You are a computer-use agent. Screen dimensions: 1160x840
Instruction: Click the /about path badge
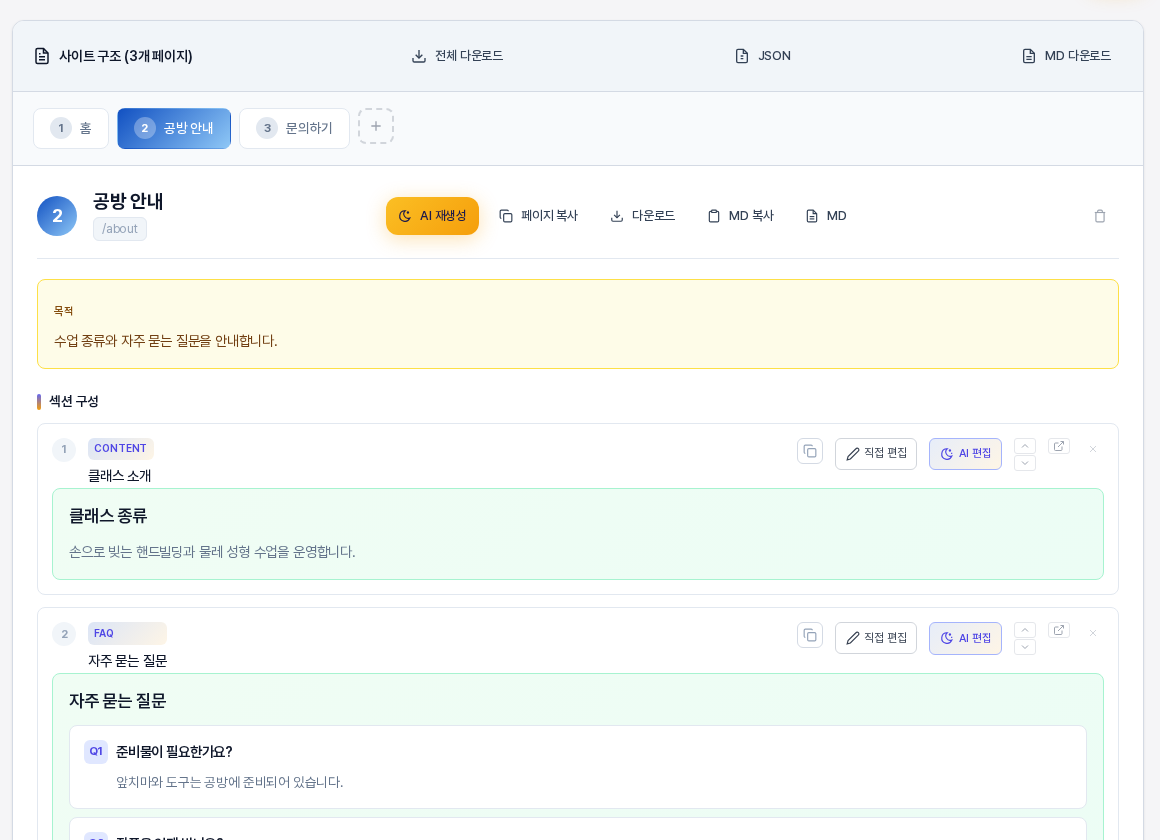[x=120, y=229]
